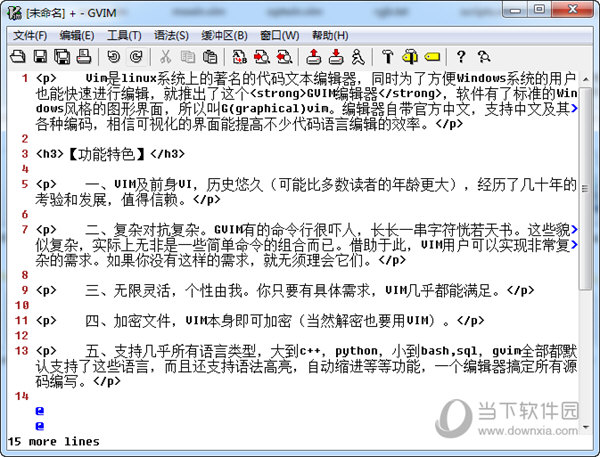Image resolution: width=600 pixels, height=457 pixels.
Task: Click the text '四、加密文件'
Action: click(128, 321)
